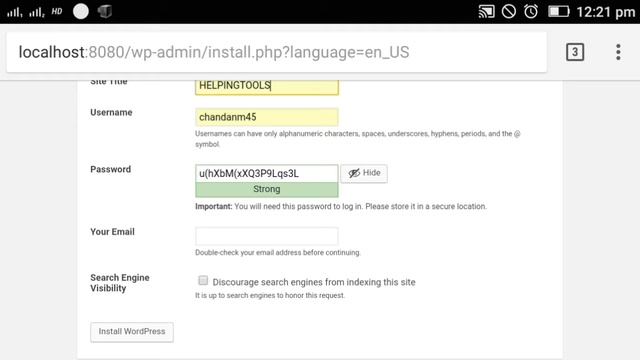Click the Your Email label
The height and width of the screenshot is (360, 640).
(112, 232)
